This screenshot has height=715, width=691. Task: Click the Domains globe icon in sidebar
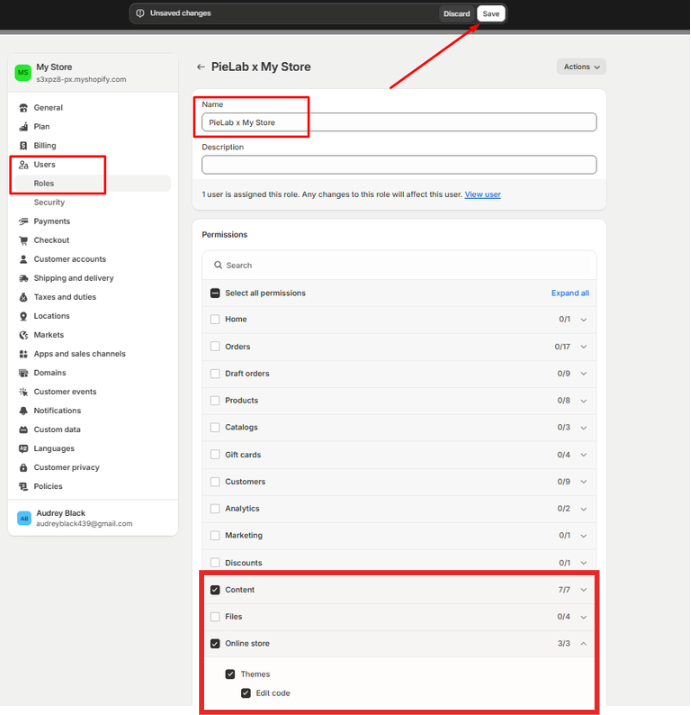tap(24, 373)
